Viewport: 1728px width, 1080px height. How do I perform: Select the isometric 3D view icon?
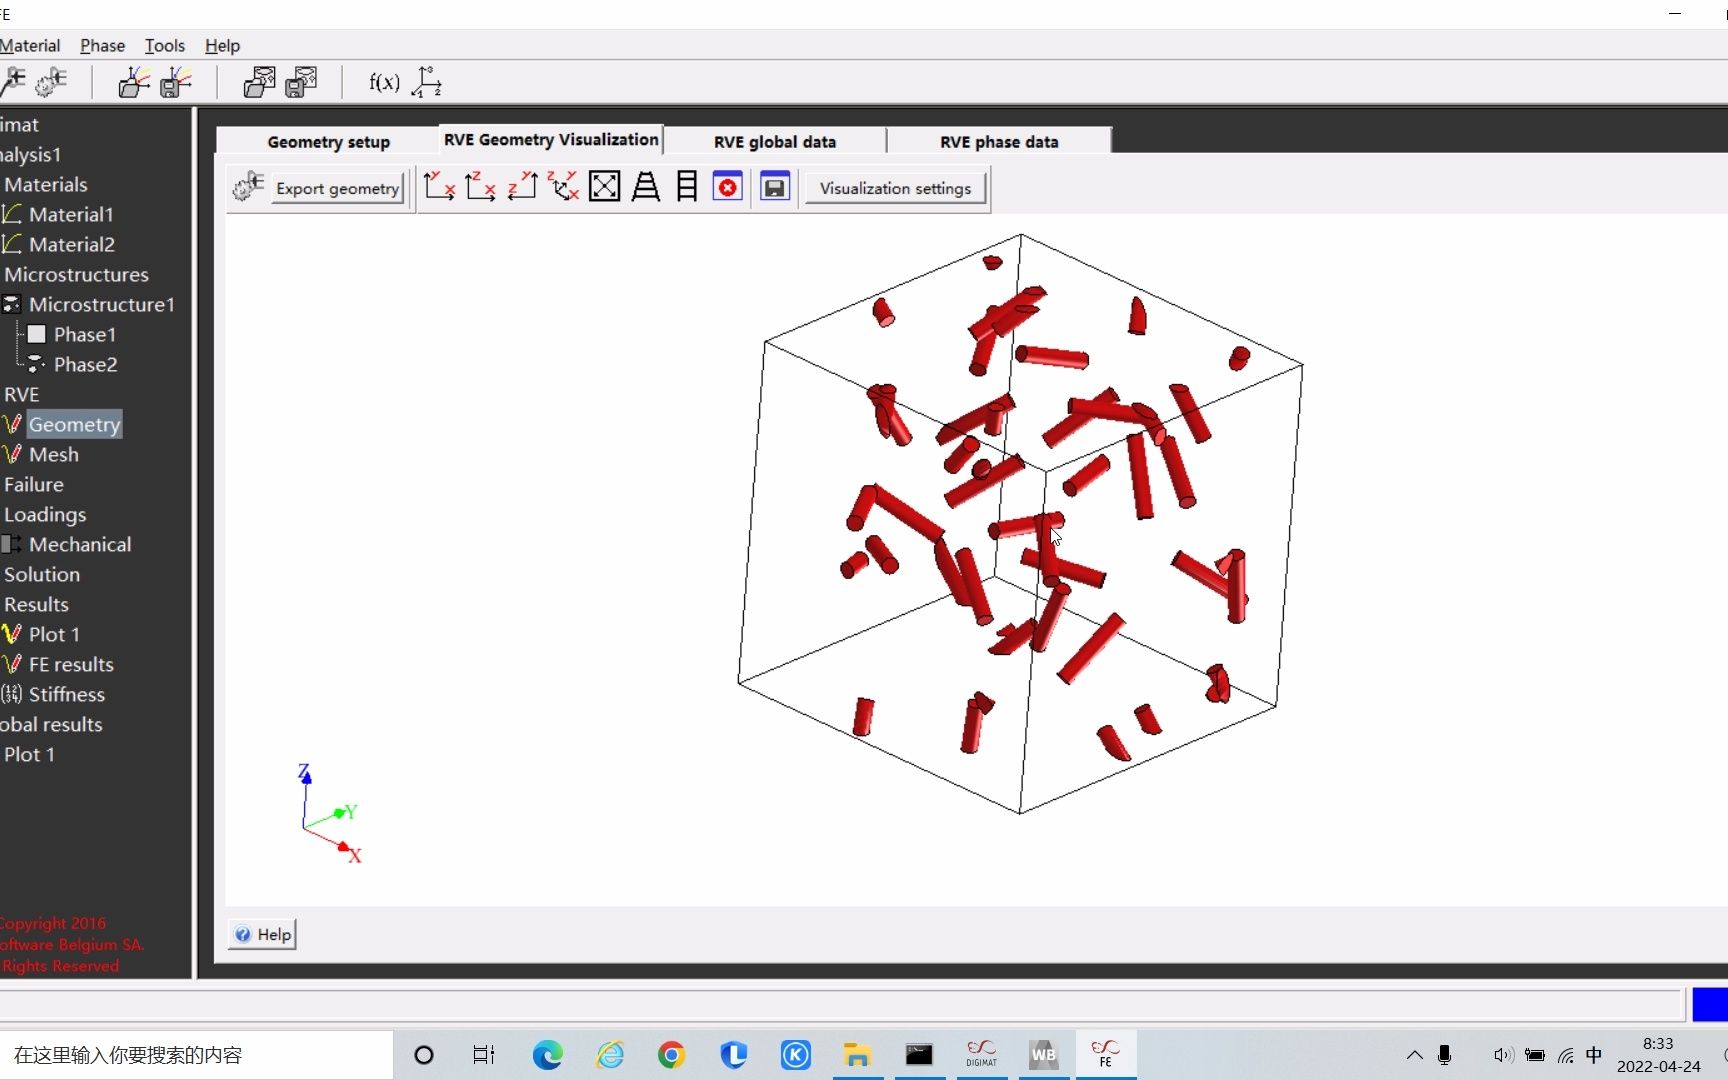coord(563,186)
